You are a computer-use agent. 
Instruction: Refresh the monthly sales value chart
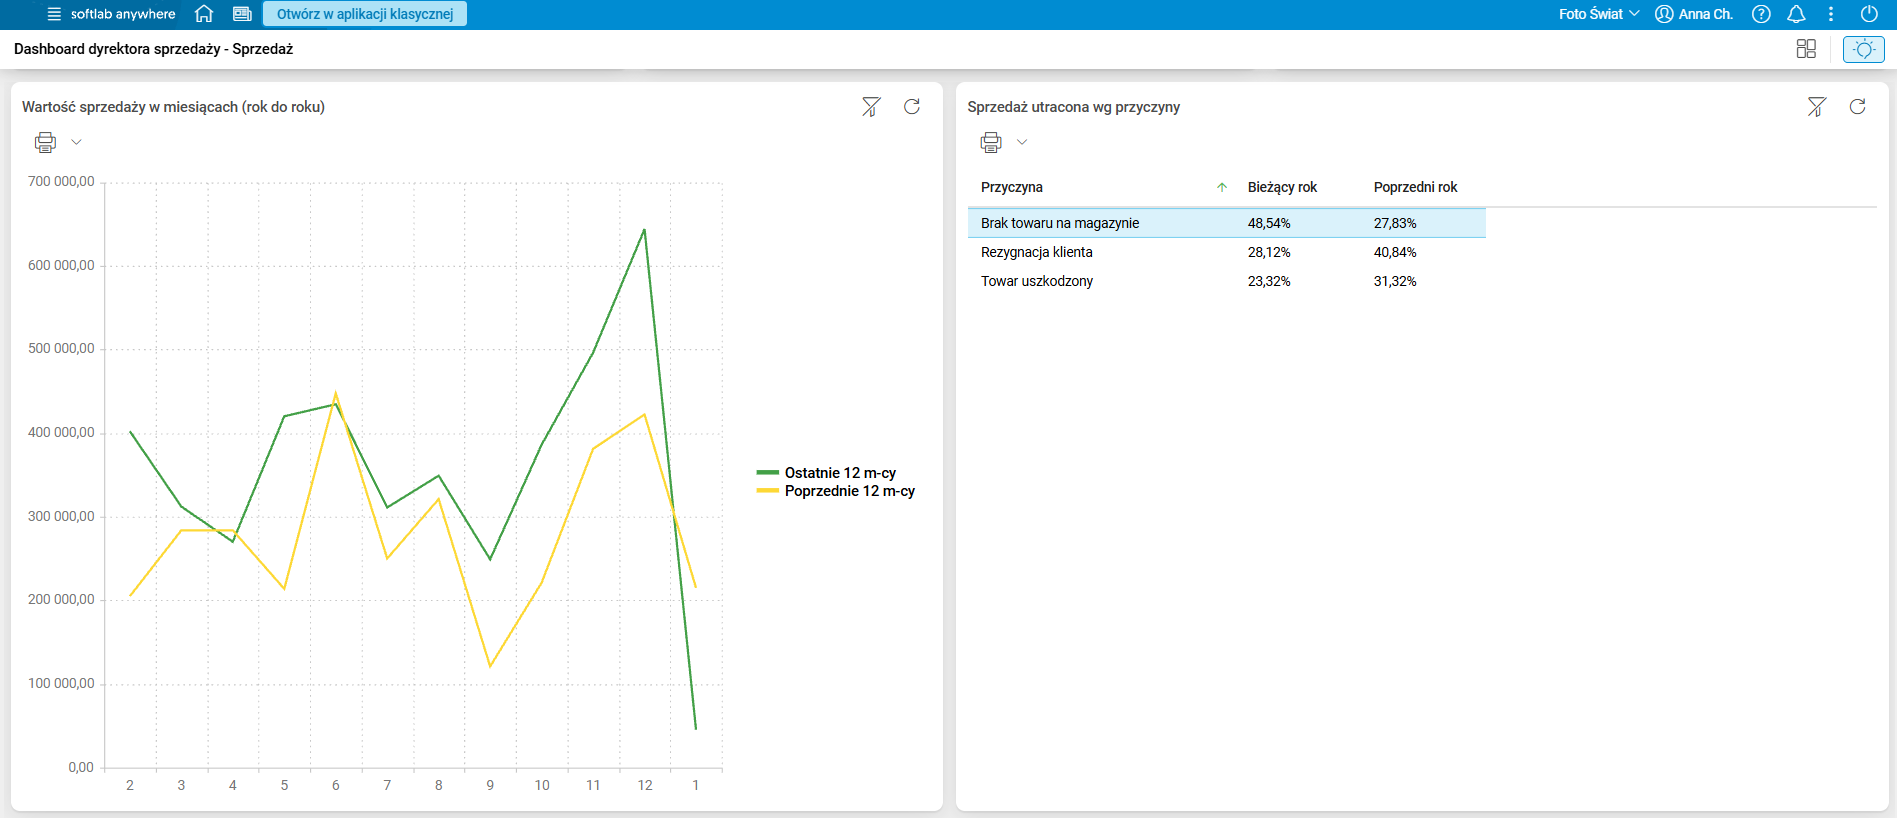click(912, 107)
